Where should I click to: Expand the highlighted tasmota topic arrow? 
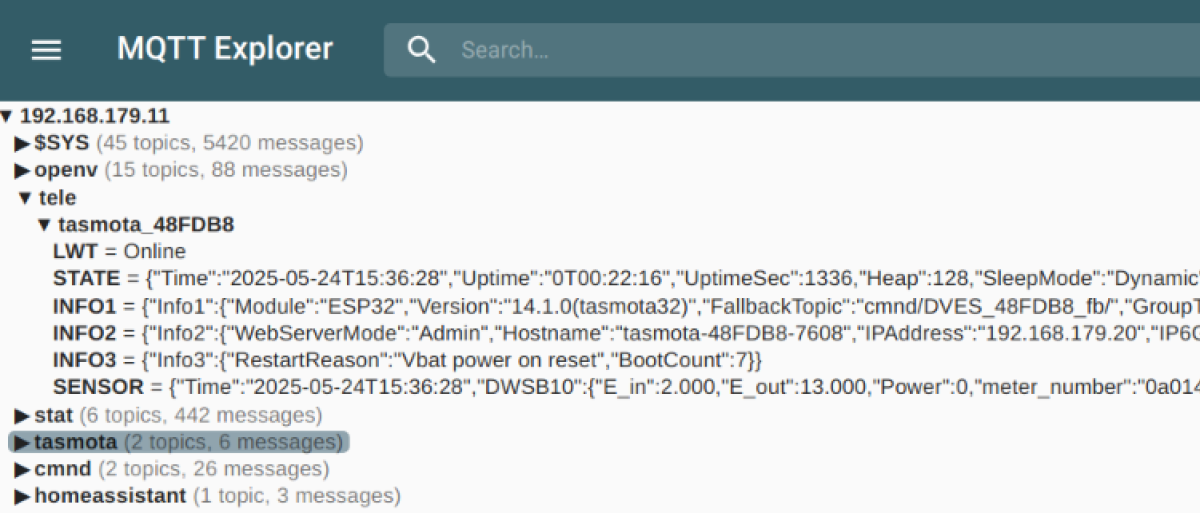tap(22, 442)
